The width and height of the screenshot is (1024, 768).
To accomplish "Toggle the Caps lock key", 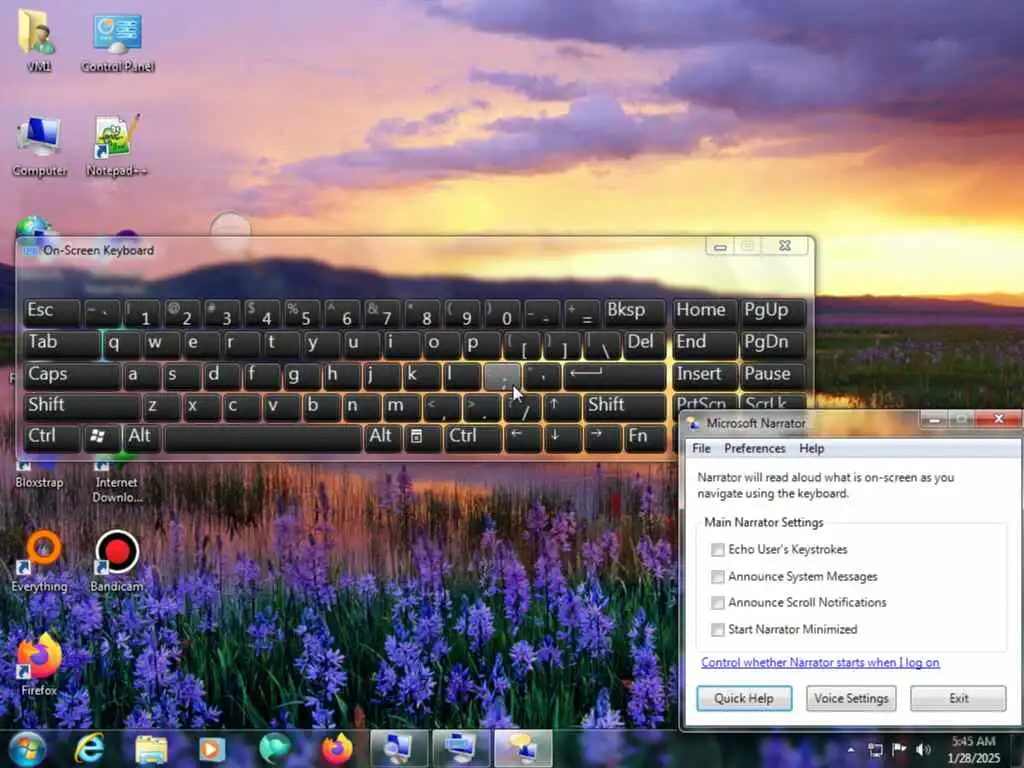I will coord(72,376).
